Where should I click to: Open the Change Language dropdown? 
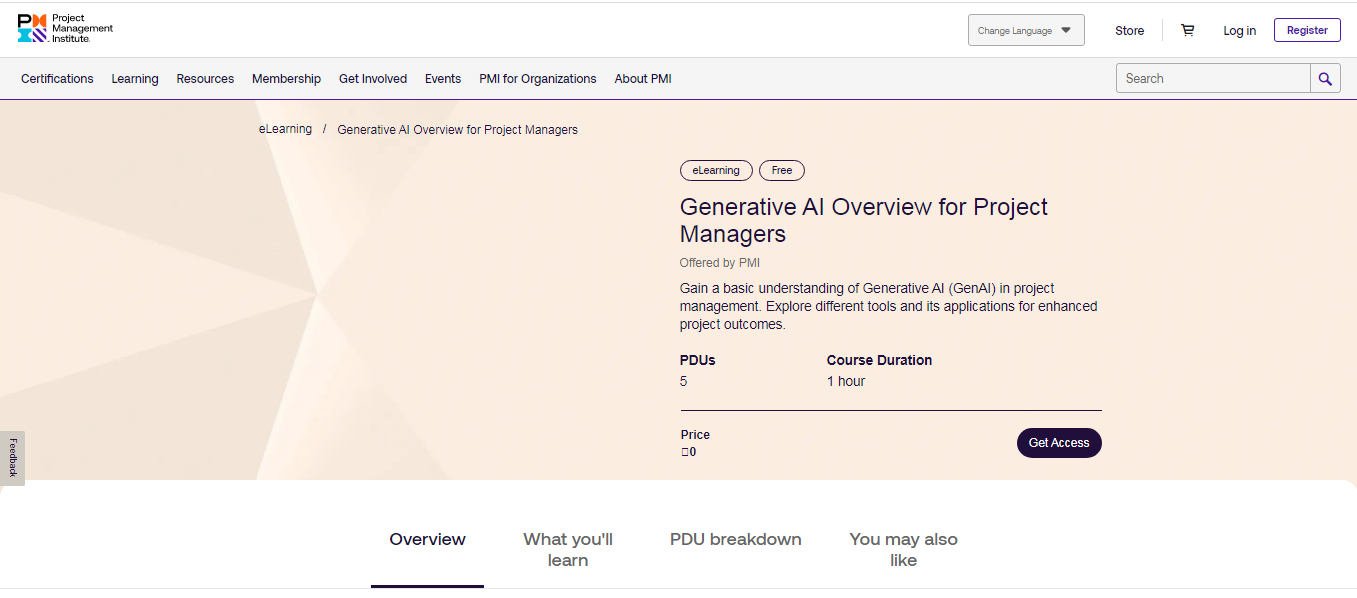(1026, 30)
